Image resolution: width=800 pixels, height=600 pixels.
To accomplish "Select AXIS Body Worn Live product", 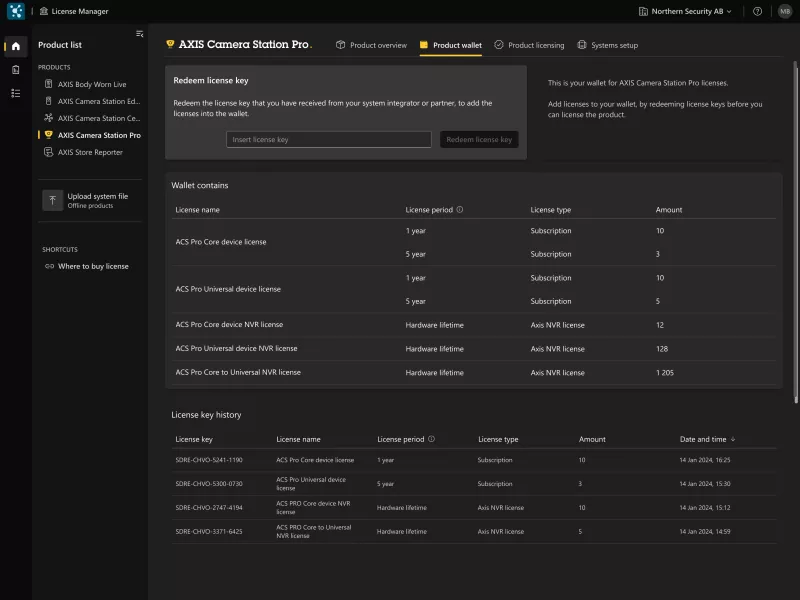I will pyautogui.click(x=91, y=85).
